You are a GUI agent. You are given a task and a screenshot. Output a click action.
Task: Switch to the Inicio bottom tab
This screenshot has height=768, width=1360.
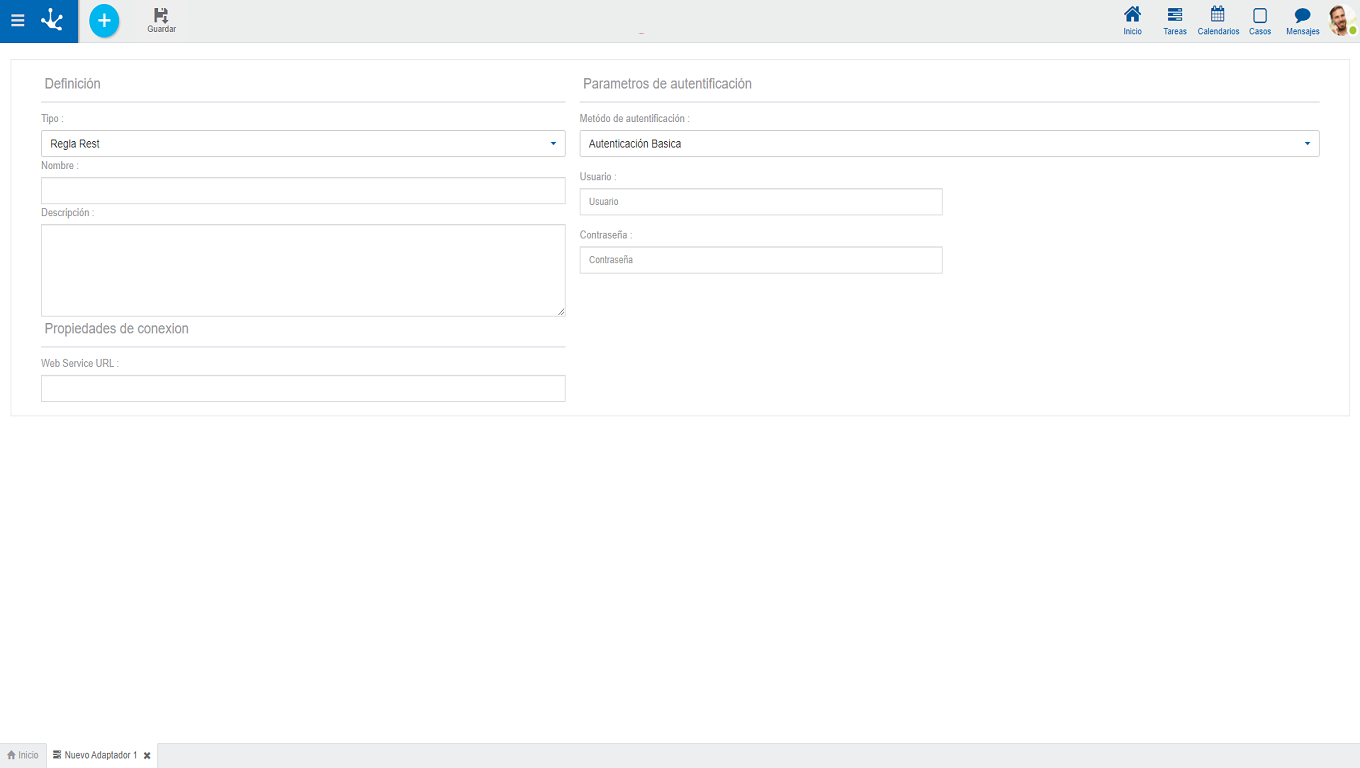[x=23, y=755]
